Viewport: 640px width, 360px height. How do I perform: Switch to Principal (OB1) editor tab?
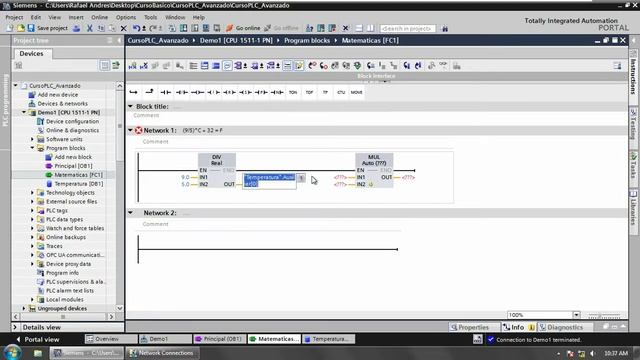pyautogui.click(x=220, y=339)
